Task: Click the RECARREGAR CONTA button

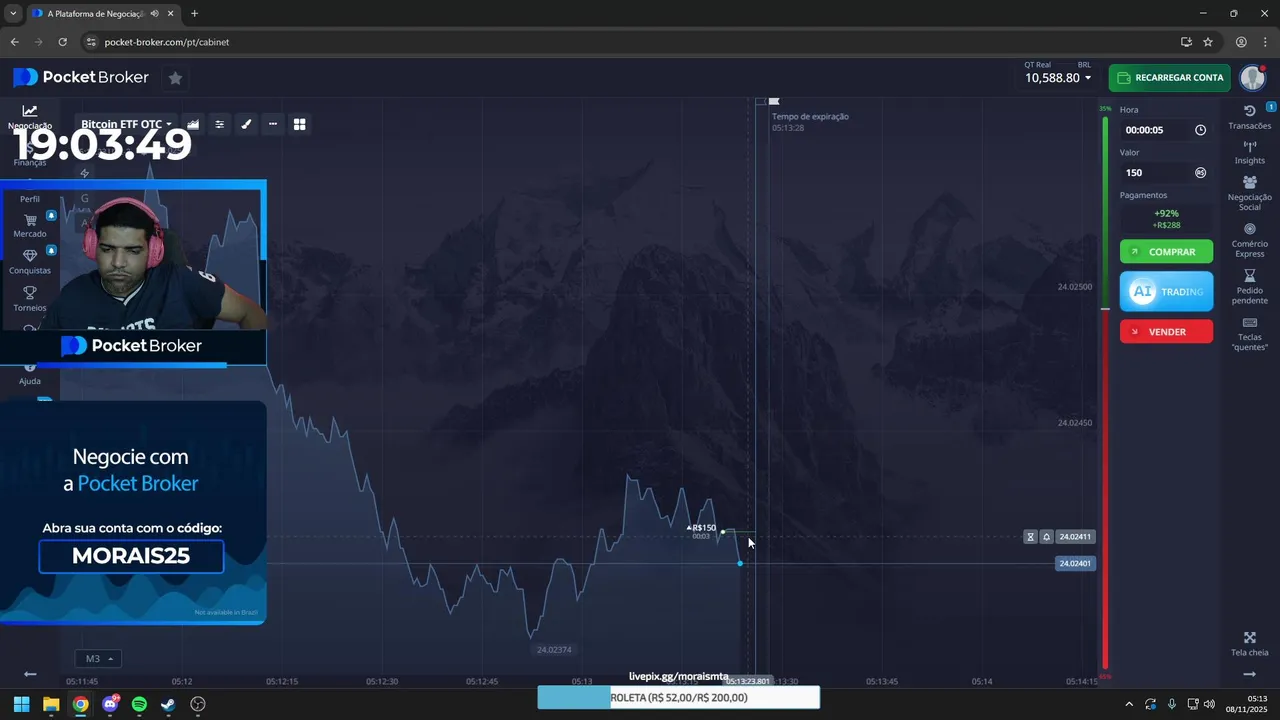Action: [1170, 78]
